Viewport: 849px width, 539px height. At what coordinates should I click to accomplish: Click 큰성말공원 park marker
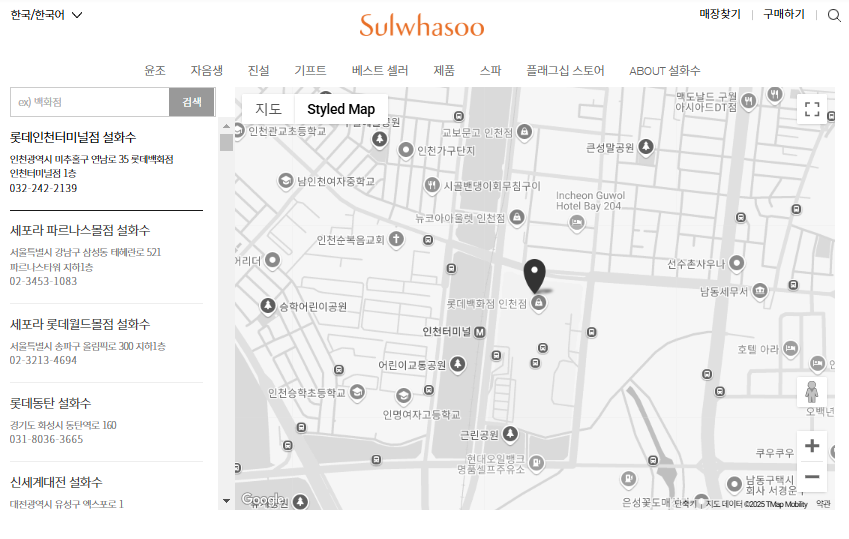645,147
